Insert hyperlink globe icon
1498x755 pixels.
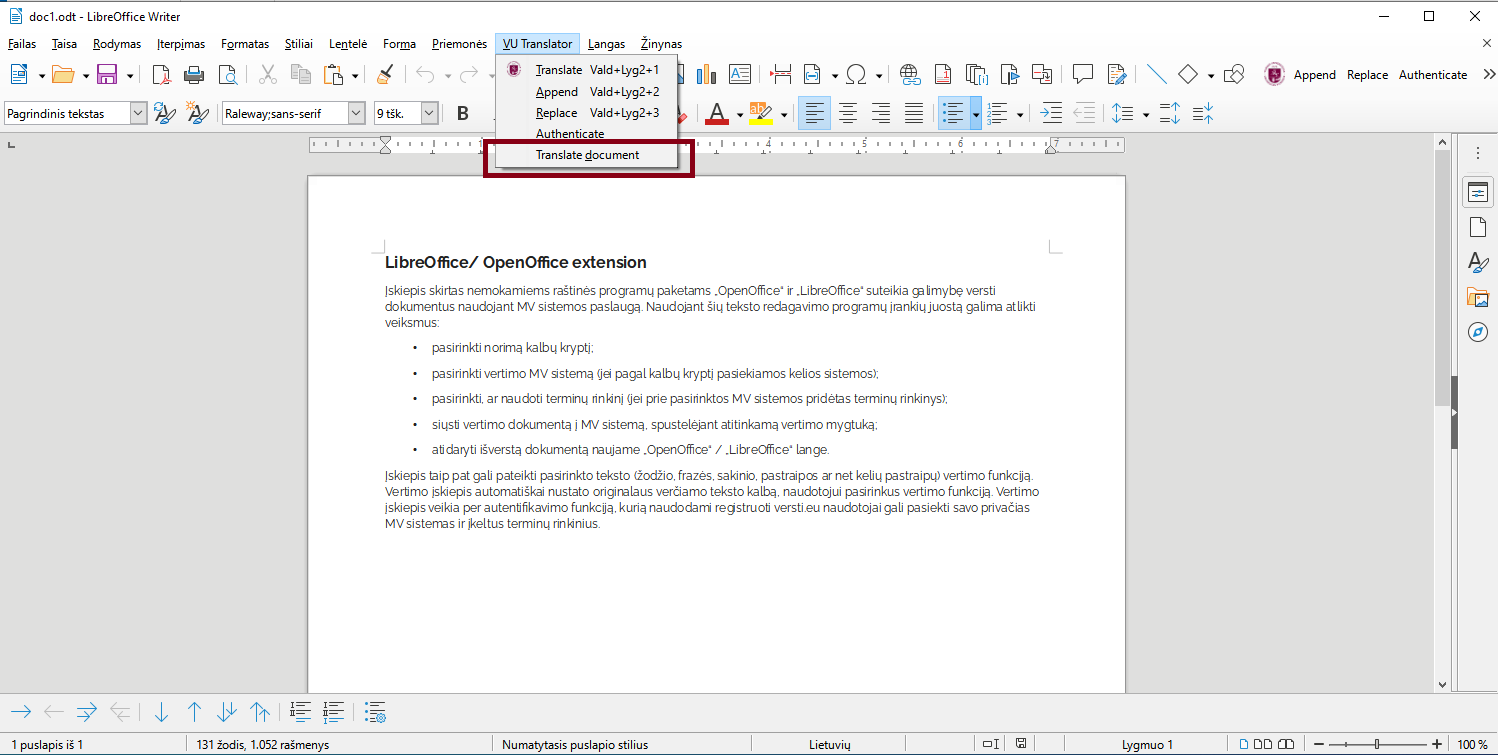point(909,74)
